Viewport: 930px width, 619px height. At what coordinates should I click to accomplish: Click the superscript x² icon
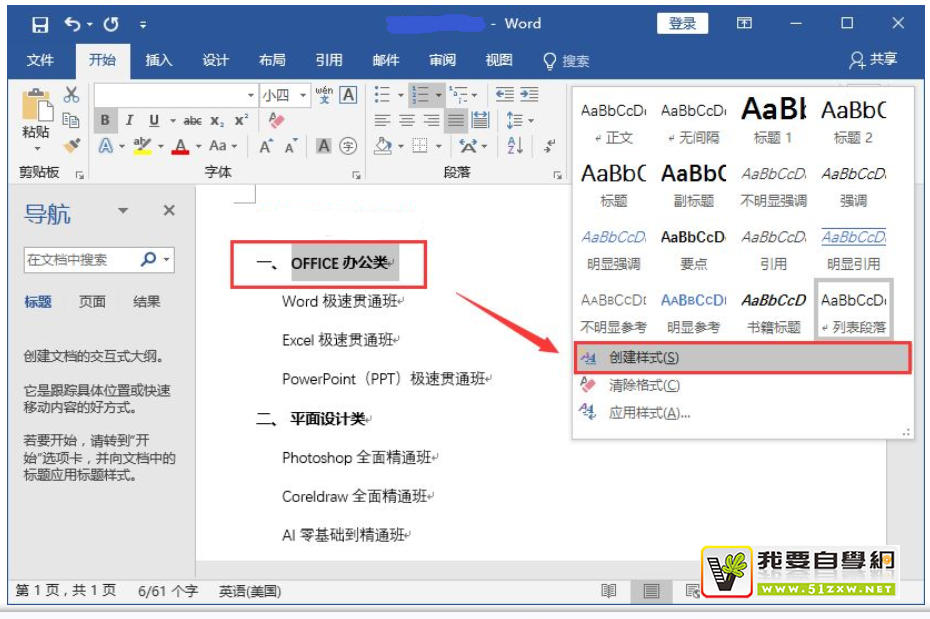(x=241, y=121)
